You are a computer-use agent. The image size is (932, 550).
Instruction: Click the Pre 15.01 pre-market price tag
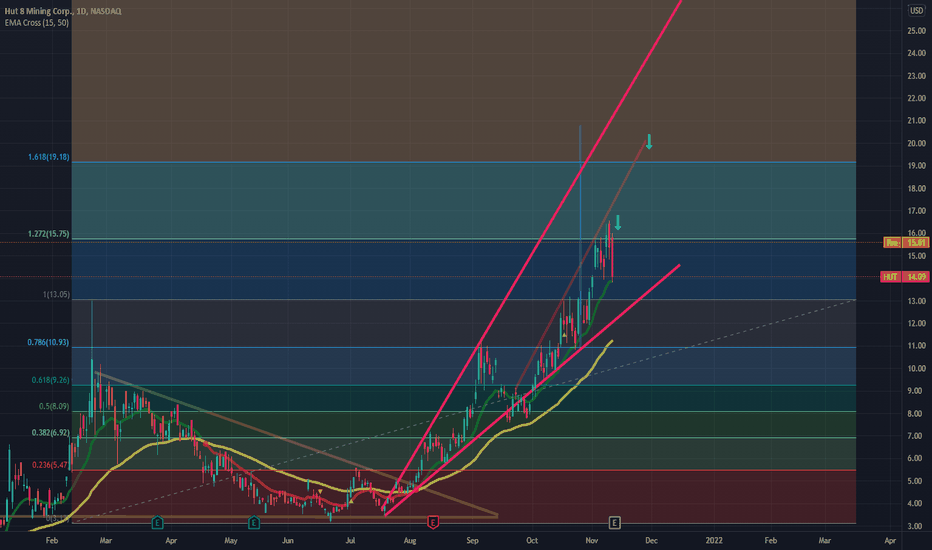(906, 243)
